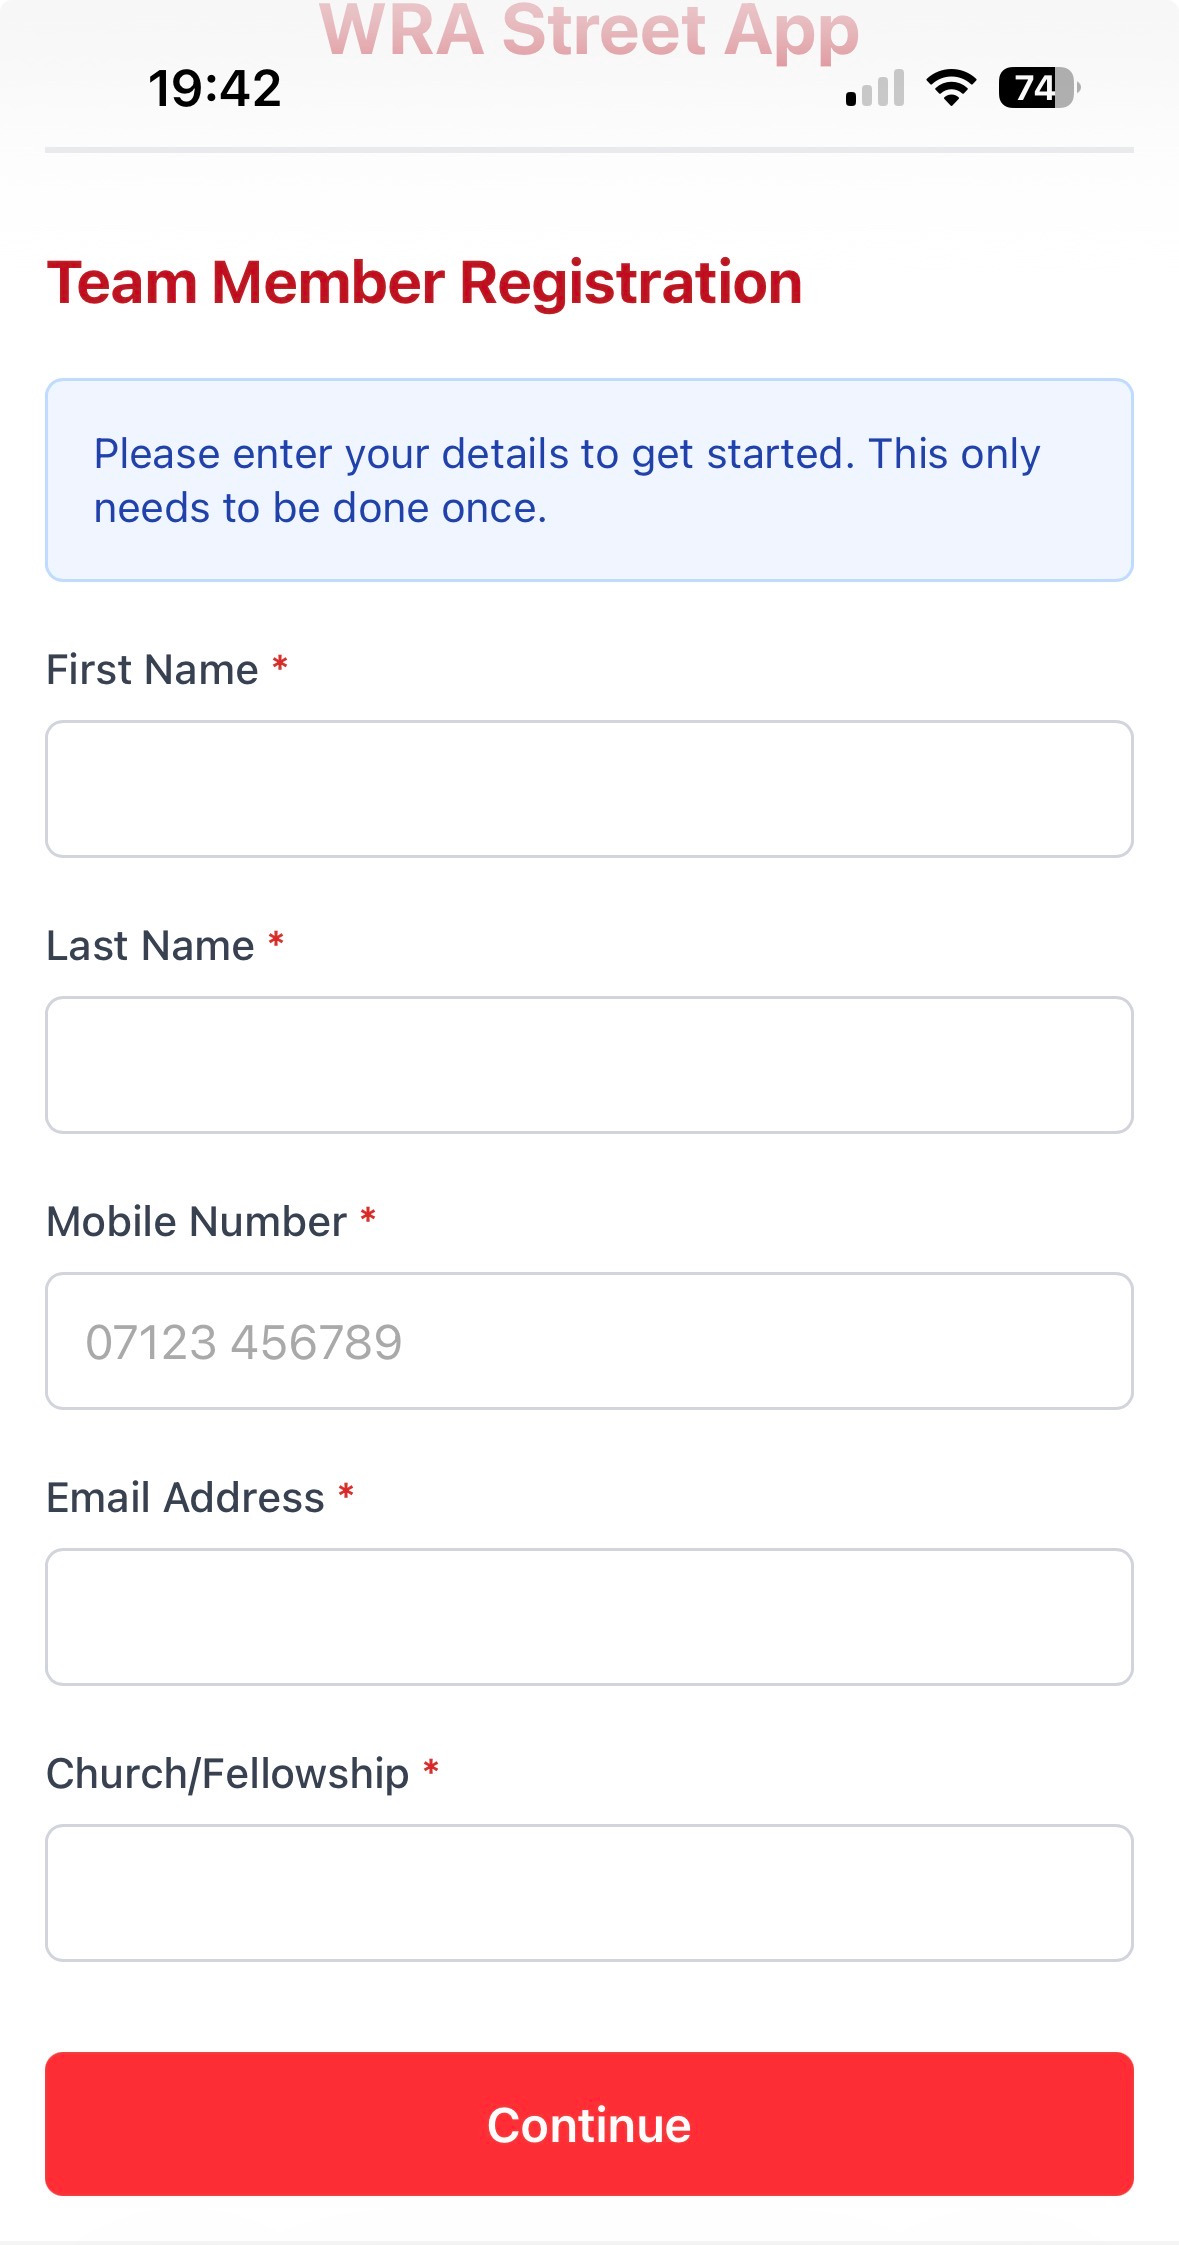Image resolution: width=1179 pixels, height=2245 pixels.
Task: Focus the Last Name input field
Action: (x=589, y=1065)
